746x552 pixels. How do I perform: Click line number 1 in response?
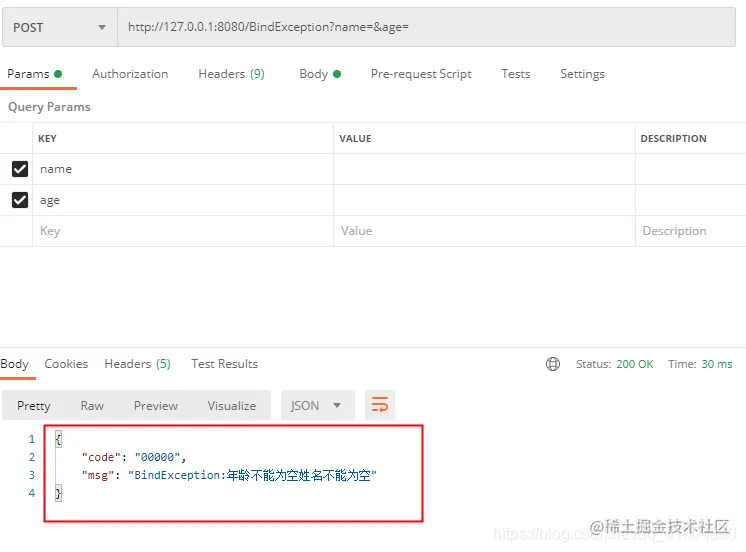pyautogui.click(x=31, y=439)
